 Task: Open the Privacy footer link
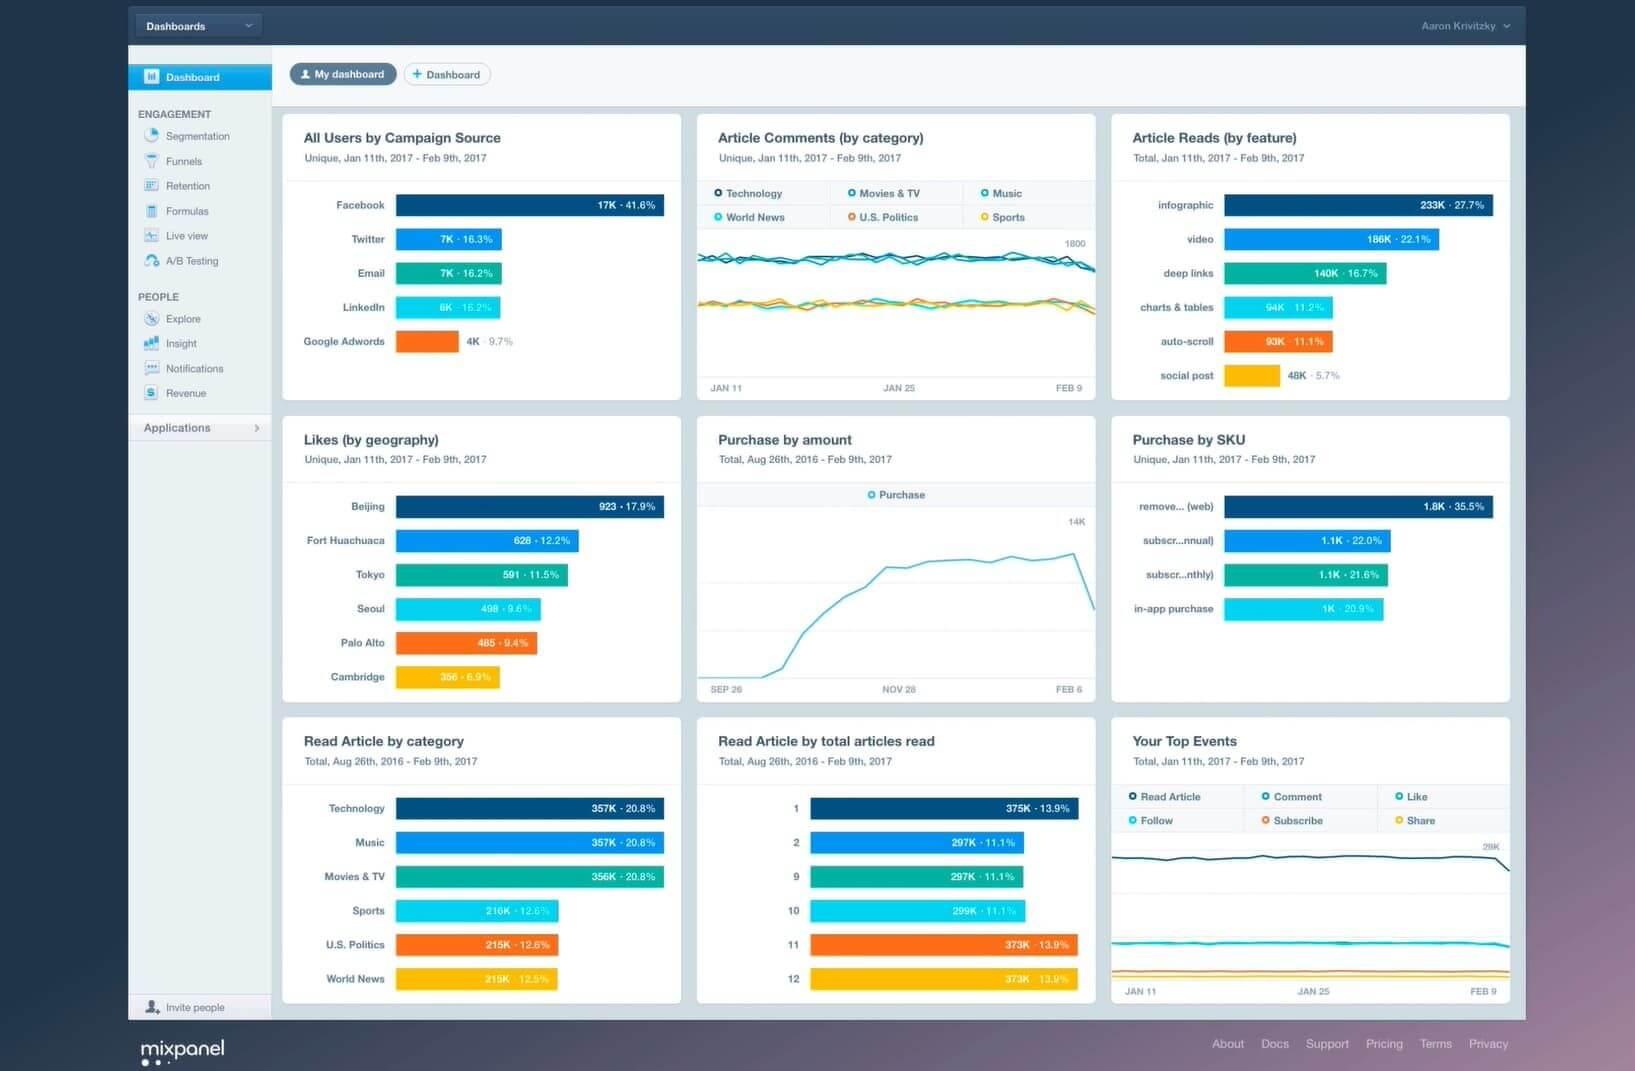click(1488, 1044)
